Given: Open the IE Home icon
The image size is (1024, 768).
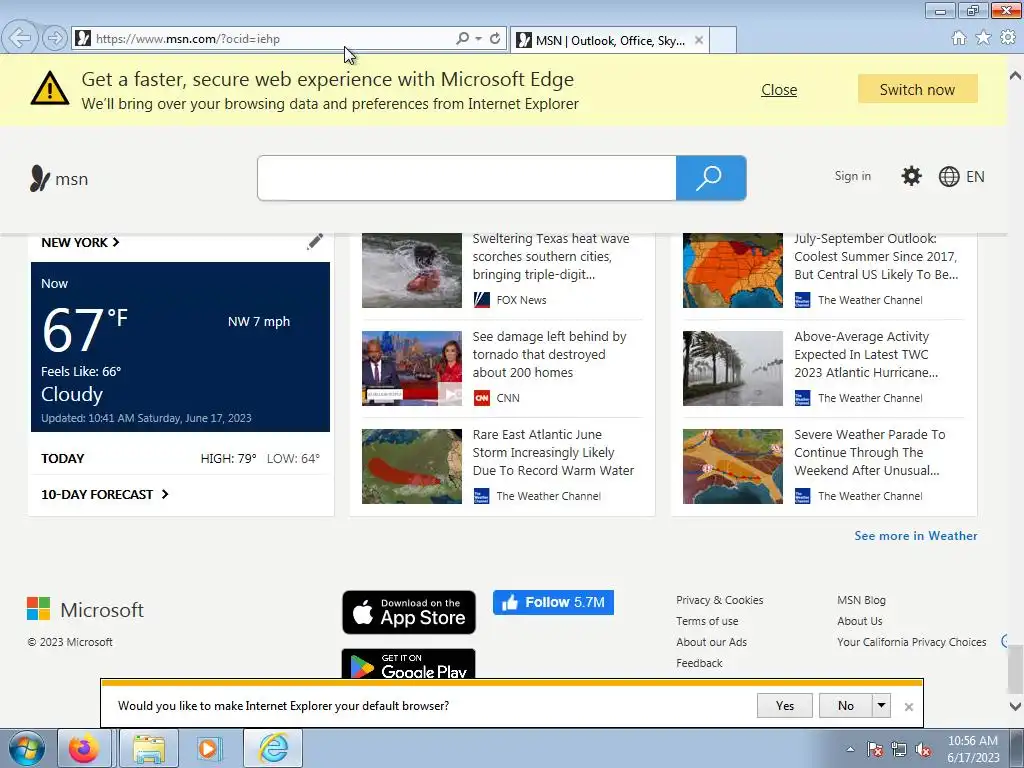Looking at the screenshot, I should pyautogui.click(x=959, y=38).
